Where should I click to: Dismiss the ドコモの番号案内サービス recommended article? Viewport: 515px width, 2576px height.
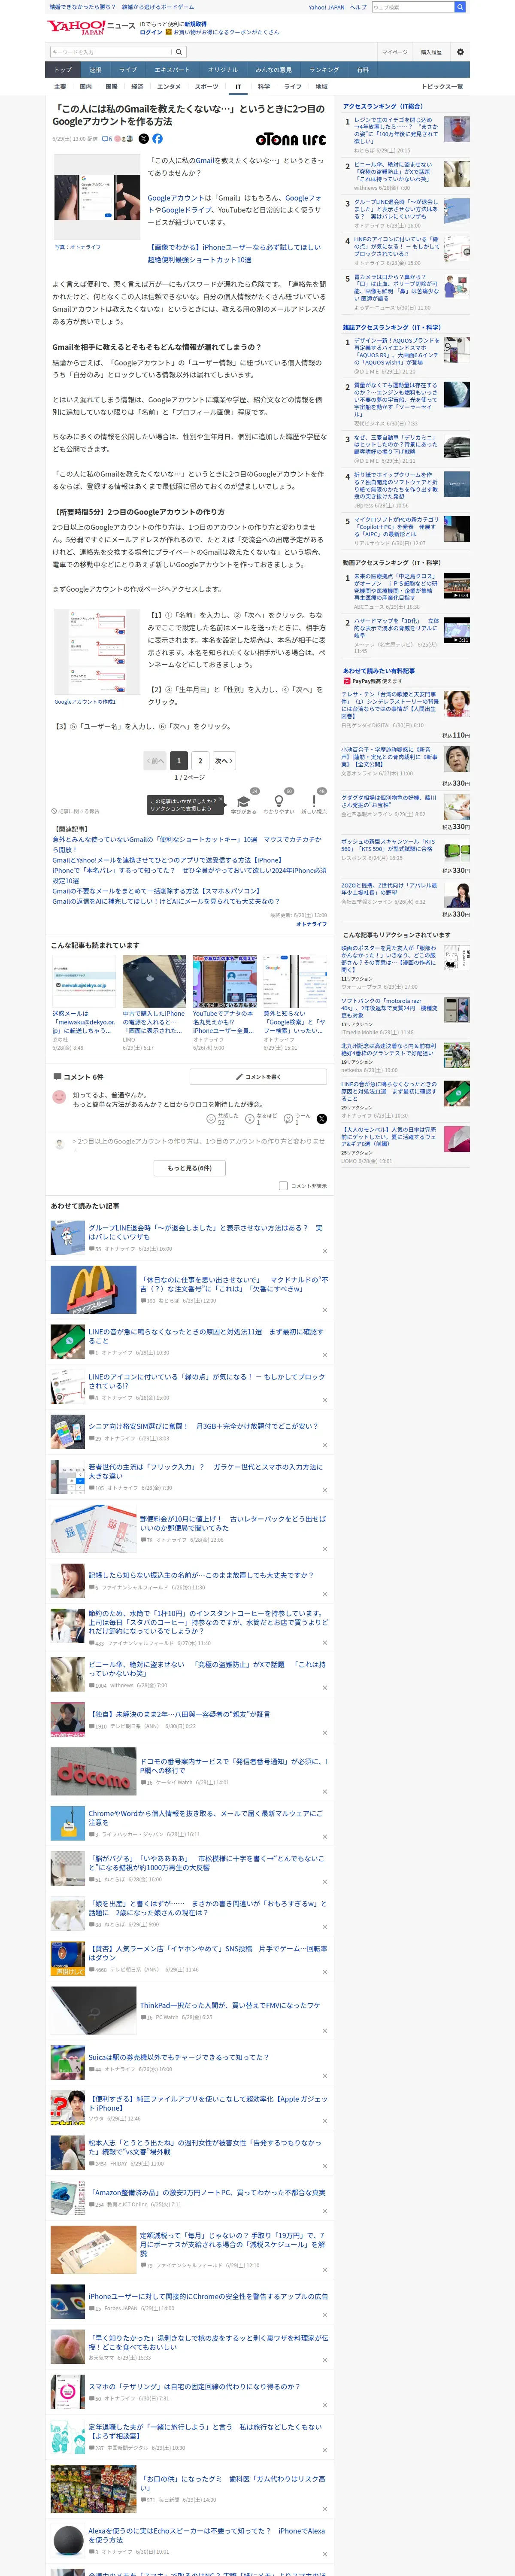coord(324,1792)
